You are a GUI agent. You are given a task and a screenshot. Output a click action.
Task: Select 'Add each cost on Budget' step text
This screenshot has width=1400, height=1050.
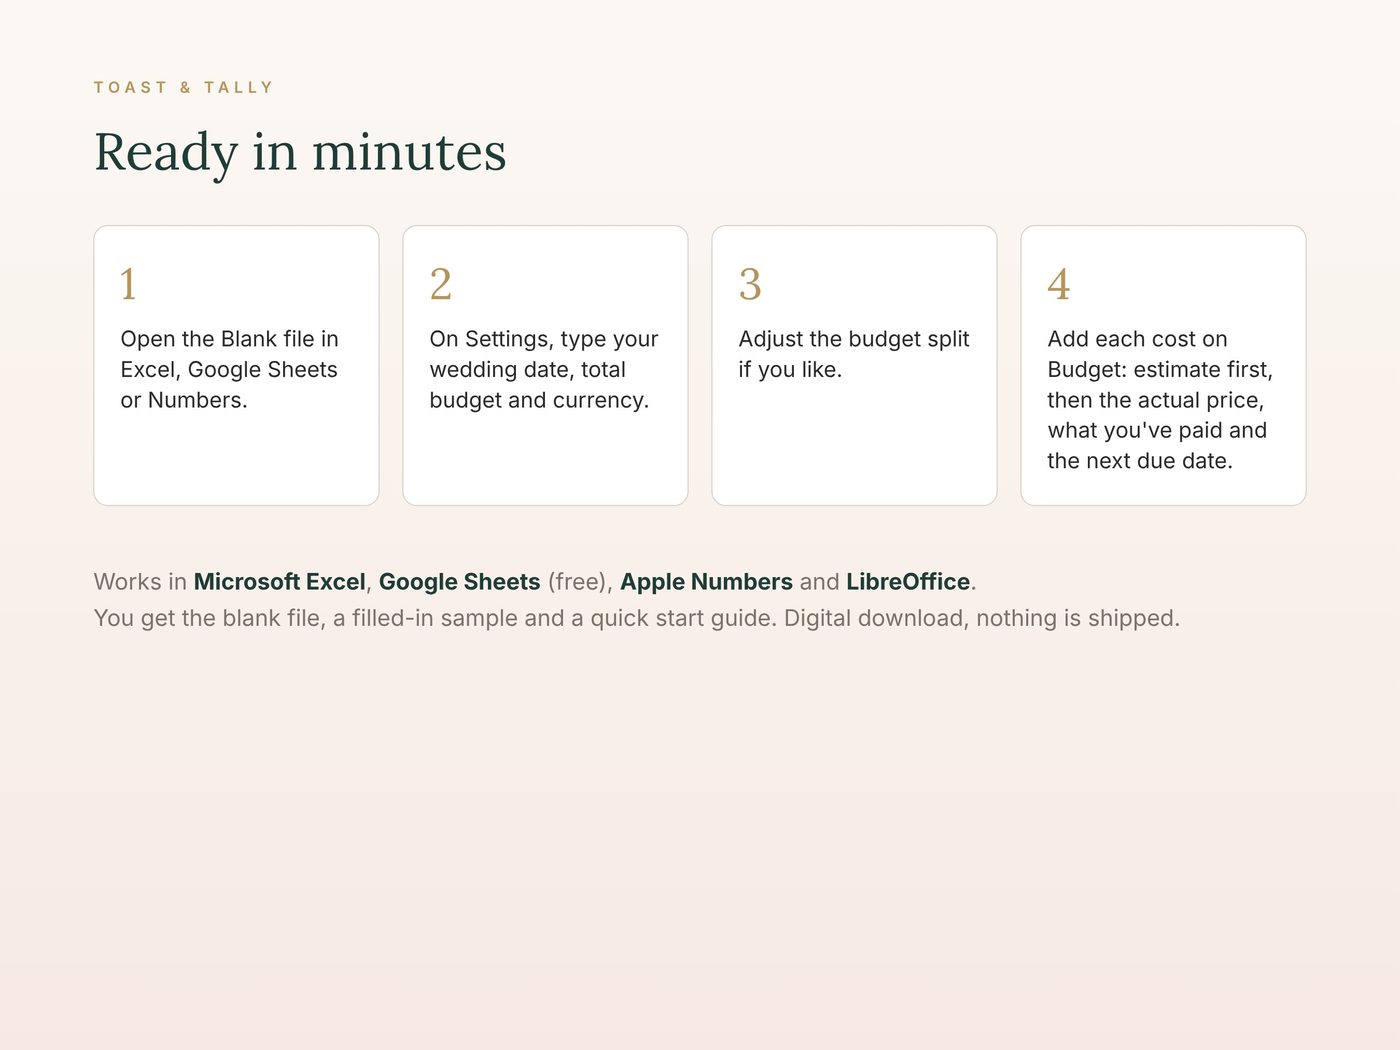(1160, 400)
